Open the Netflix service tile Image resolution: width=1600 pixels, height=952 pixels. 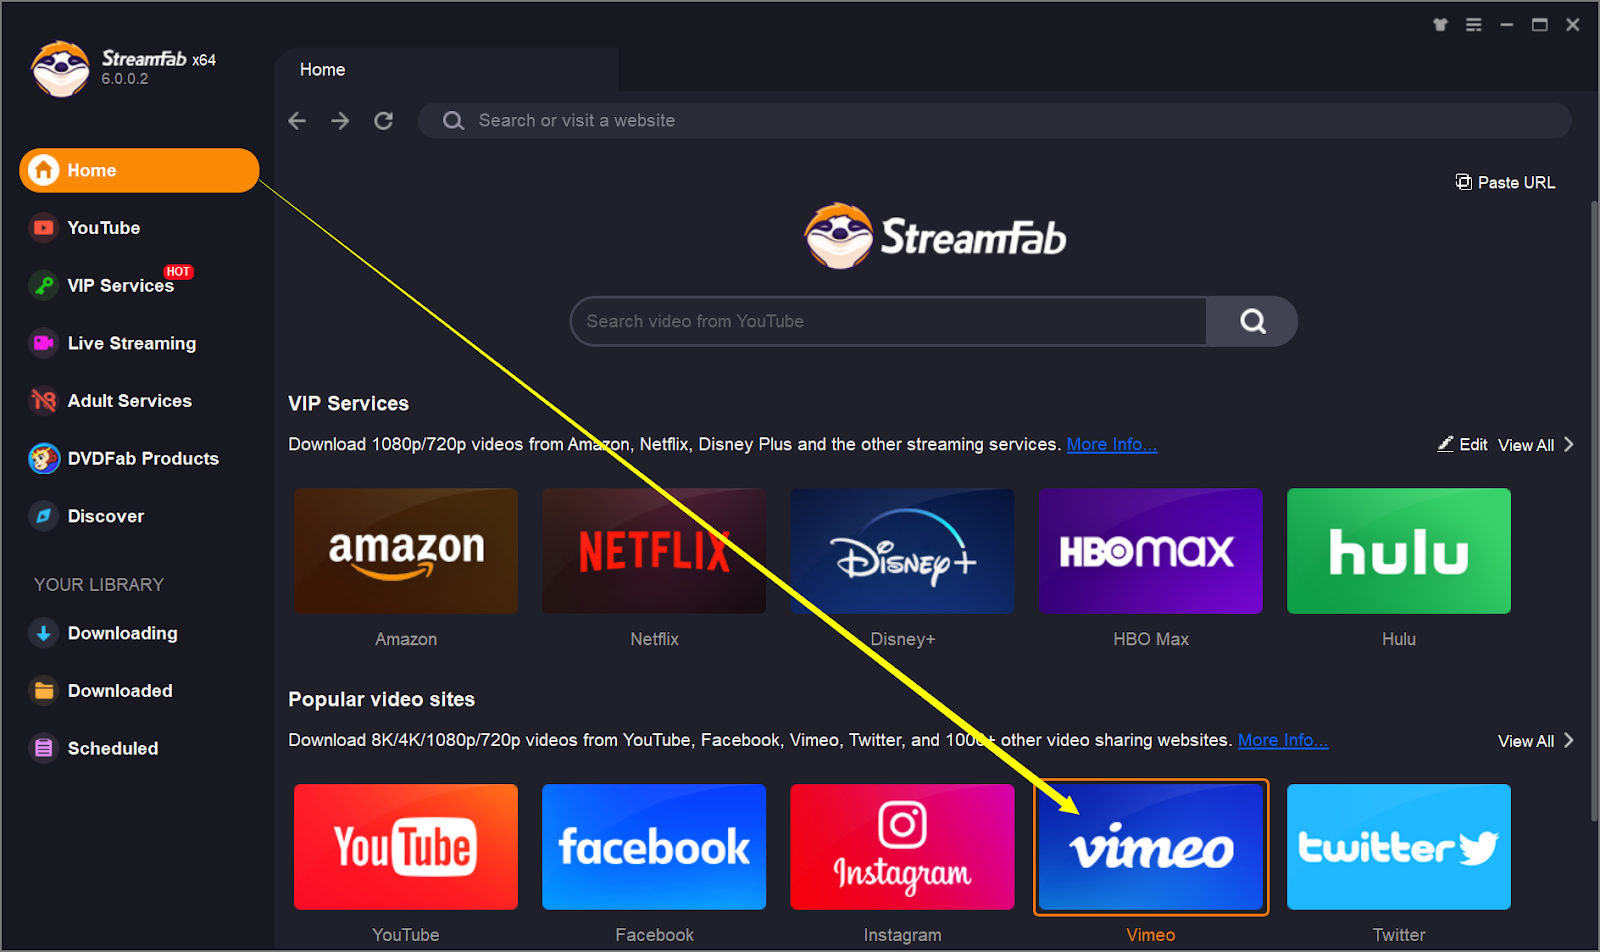(x=654, y=551)
